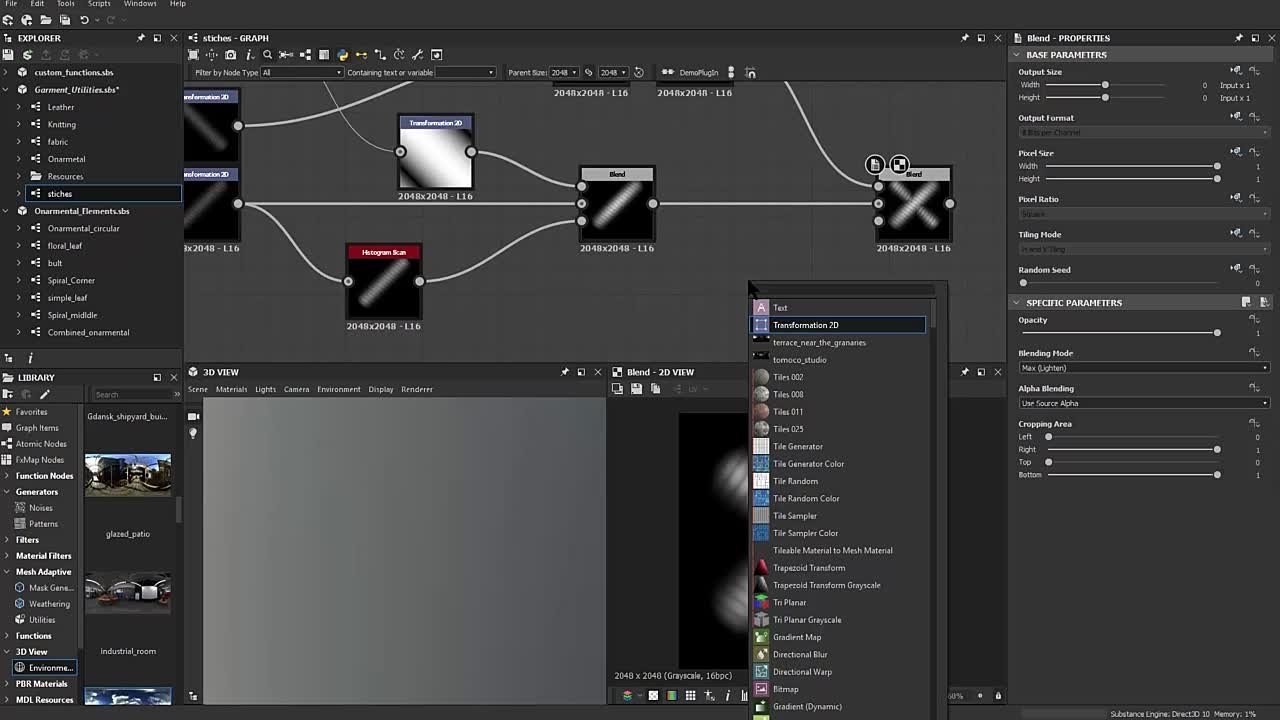Select Tile Generator in the node list
This screenshot has height=720, width=1280.
point(797,447)
